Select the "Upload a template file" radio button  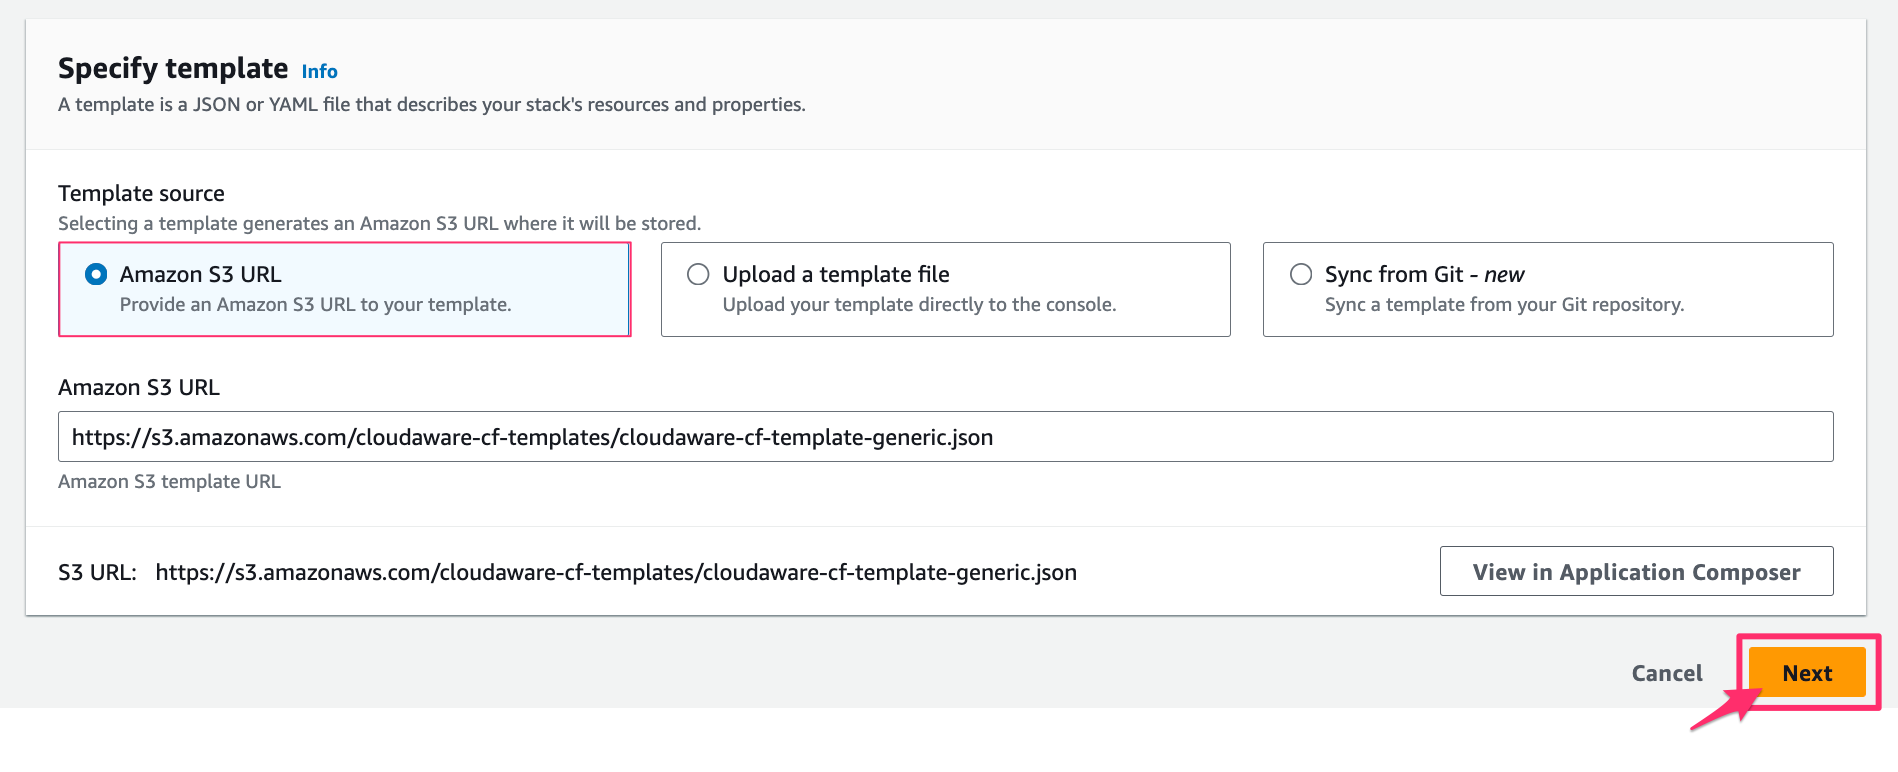[698, 274]
